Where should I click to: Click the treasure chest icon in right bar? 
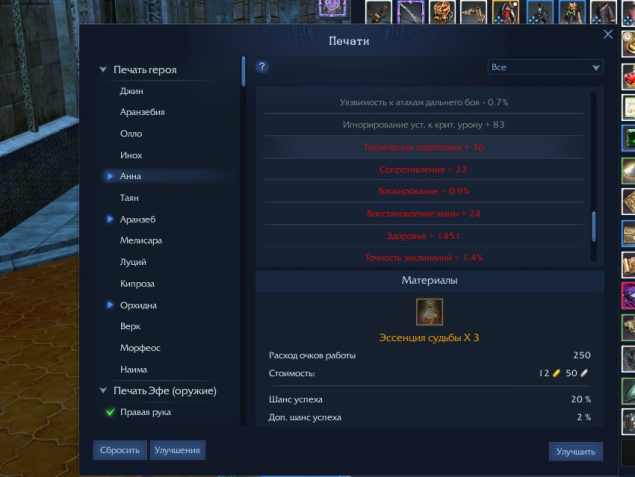coord(629,233)
